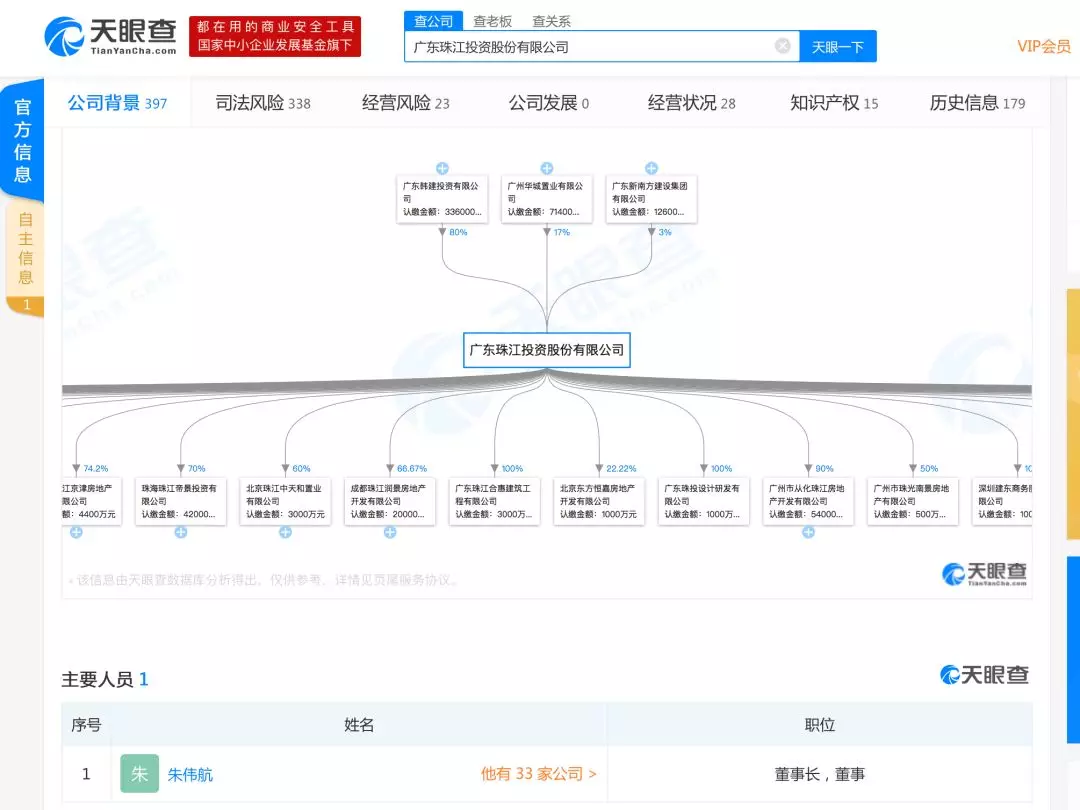Expand the node under 广州市从化珠江房地产开发有限公司
This screenshot has height=810, width=1080.
coord(808,533)
